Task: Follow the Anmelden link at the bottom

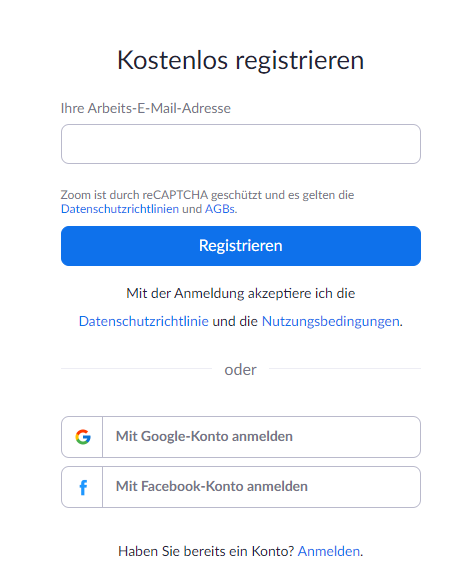Action: pyautogui.click(x=329, y=551)
